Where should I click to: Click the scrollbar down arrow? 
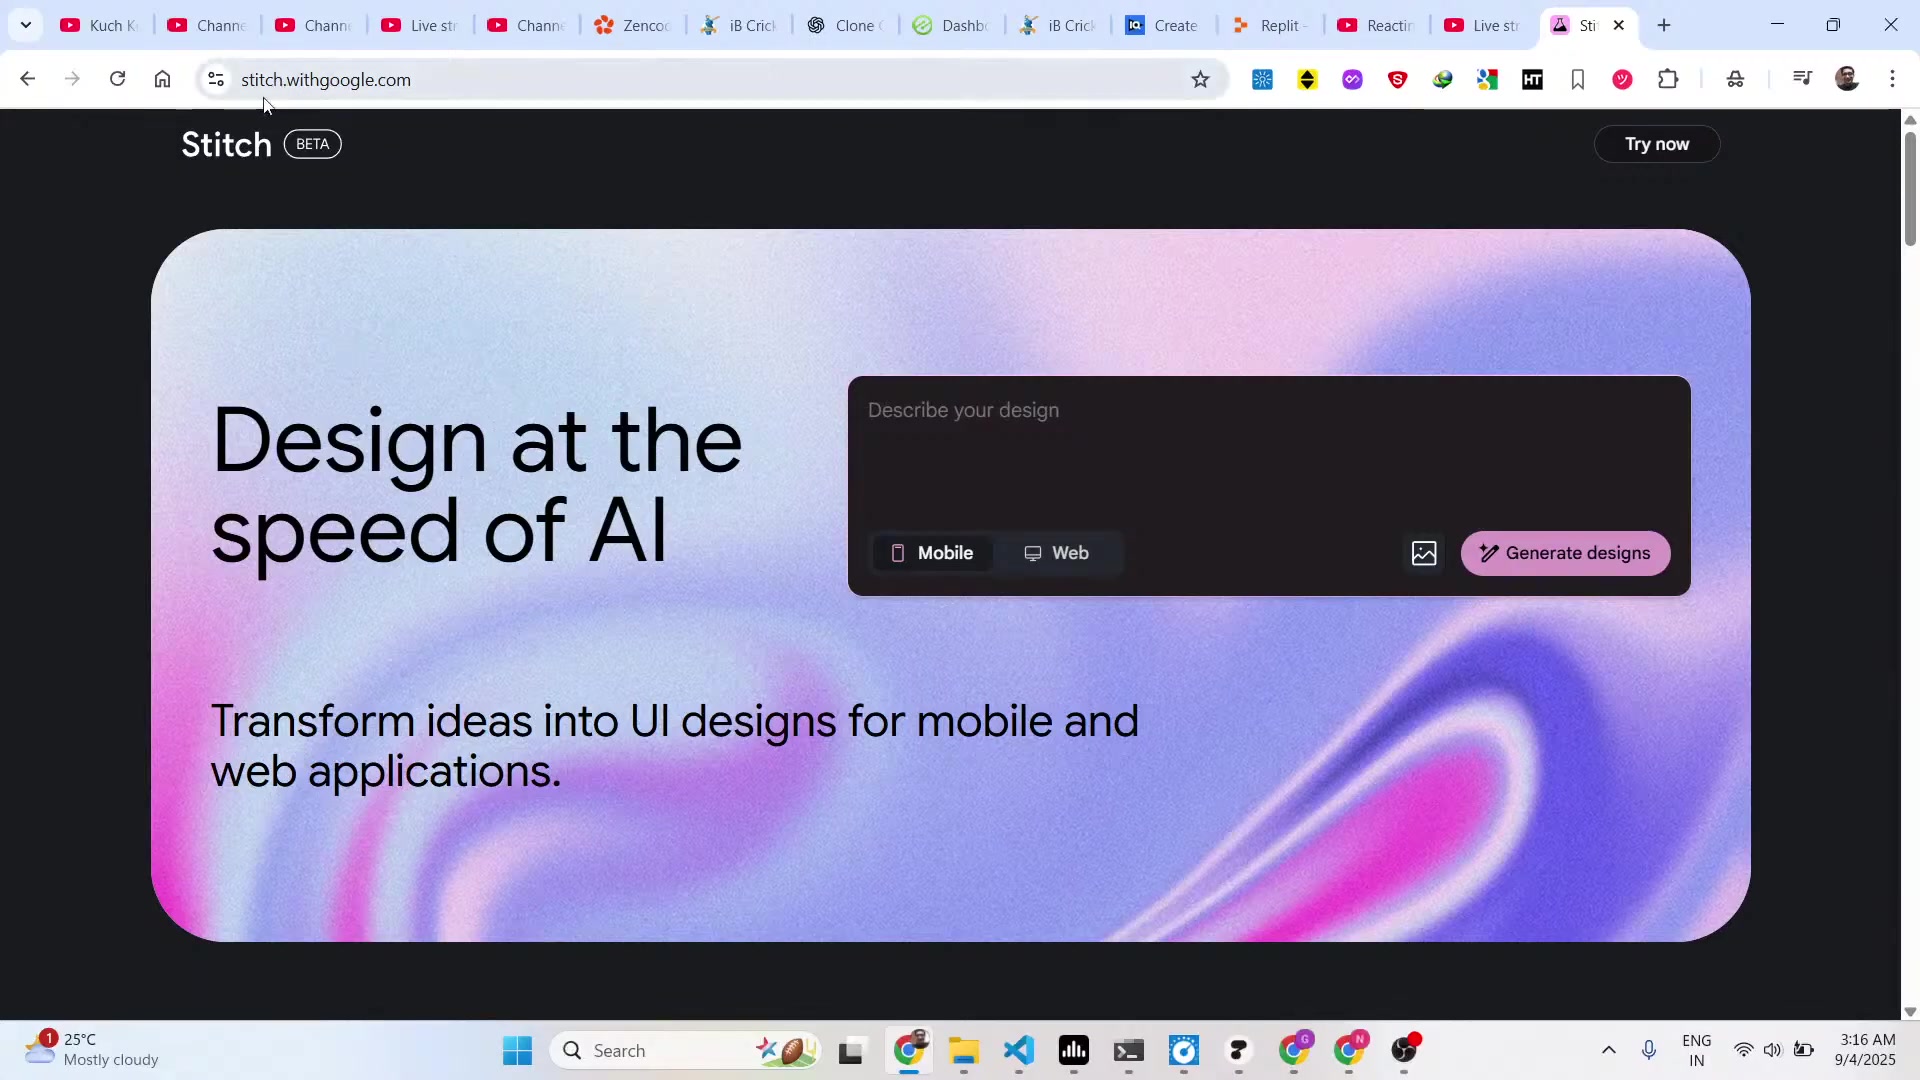1910,1012
